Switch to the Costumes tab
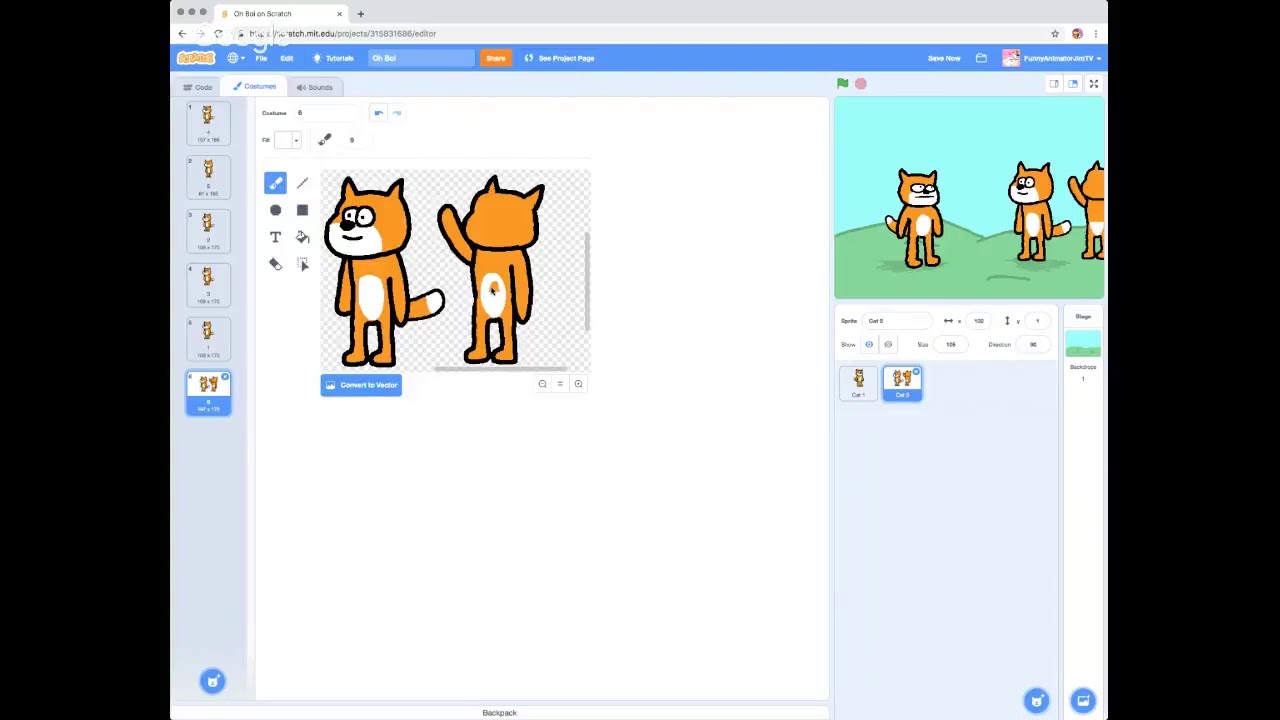 coord(254,87)
